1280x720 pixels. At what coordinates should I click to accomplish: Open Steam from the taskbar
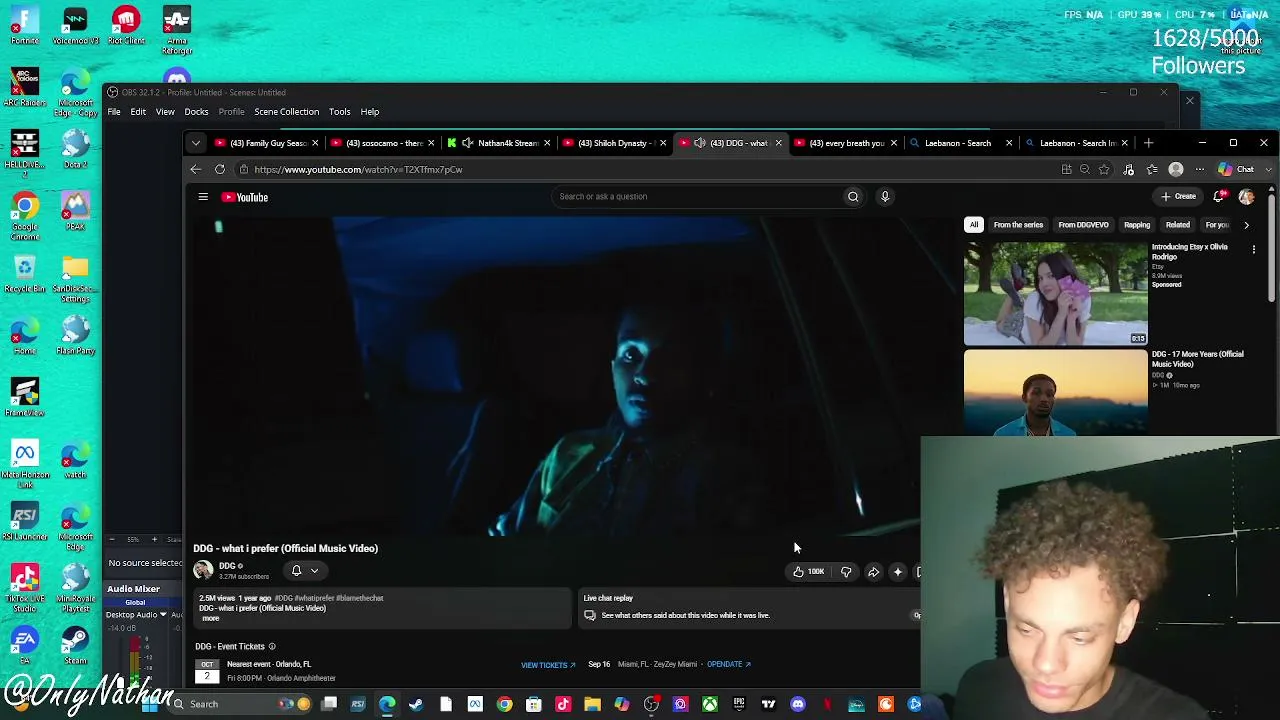click(x=416, y=705)
